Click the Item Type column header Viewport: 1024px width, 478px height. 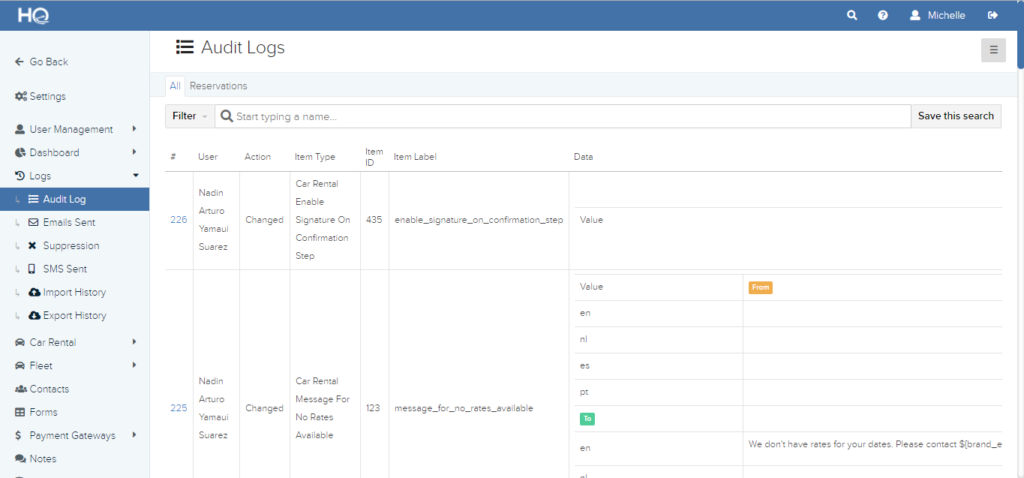(315, 157)
